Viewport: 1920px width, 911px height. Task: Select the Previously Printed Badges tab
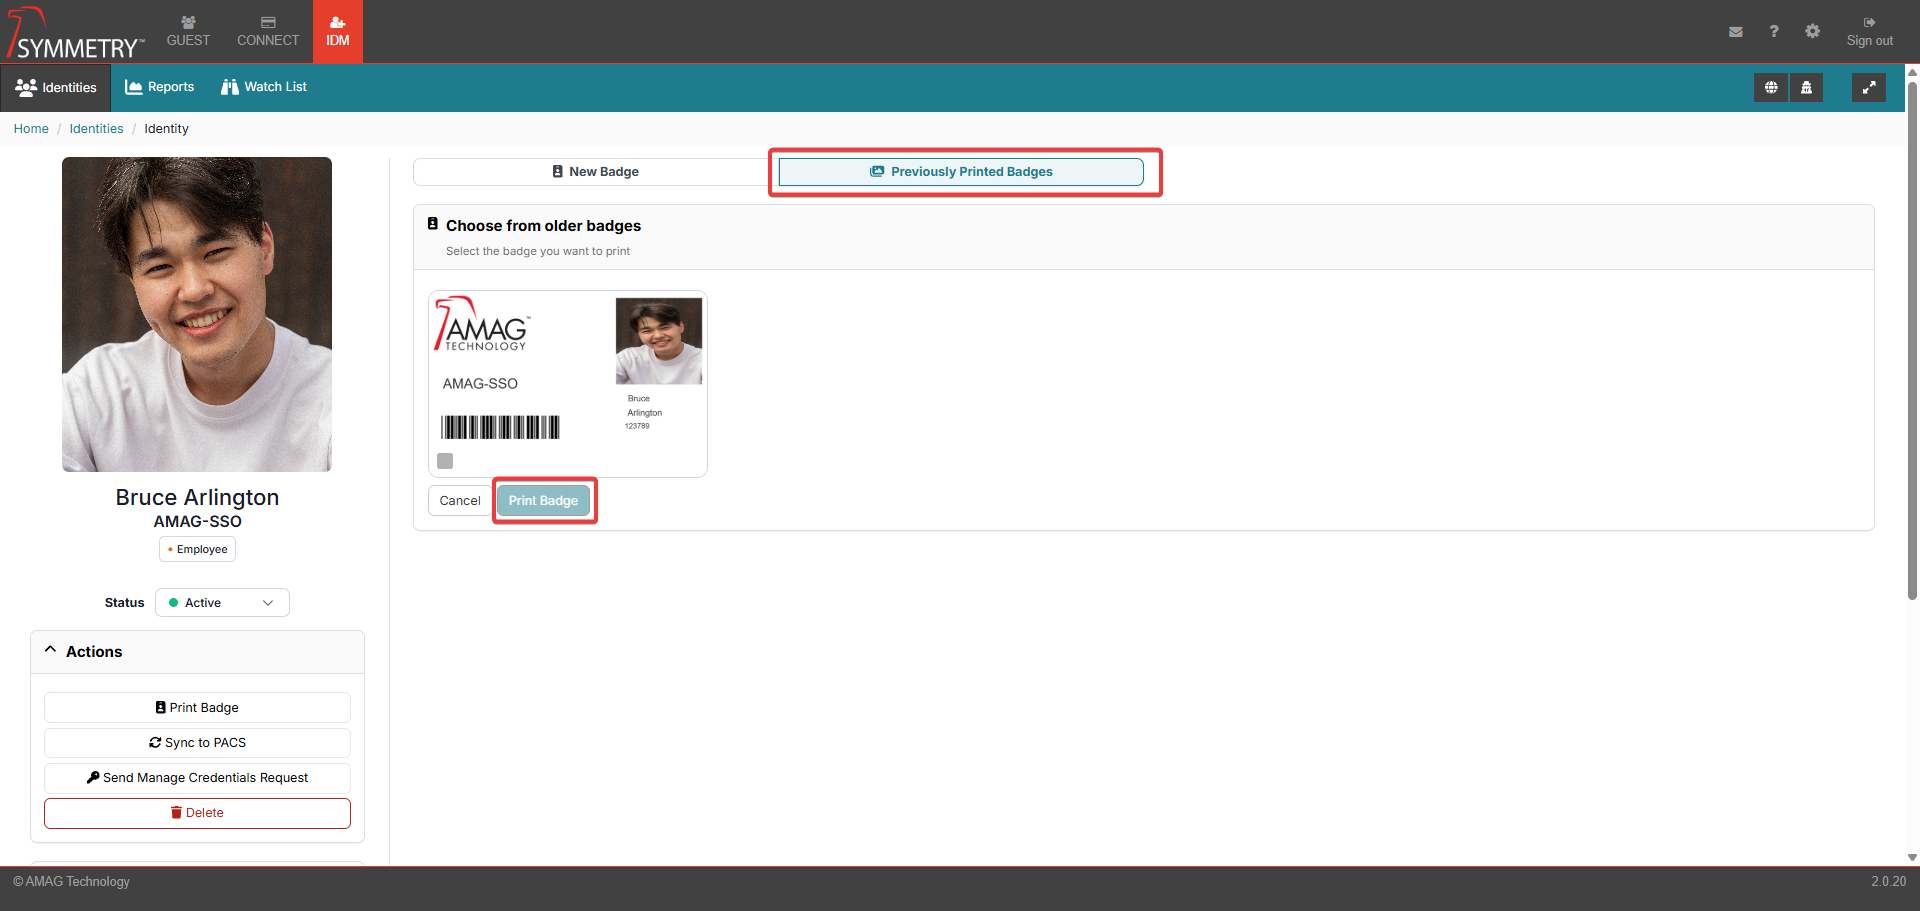(x=961, y=172)
